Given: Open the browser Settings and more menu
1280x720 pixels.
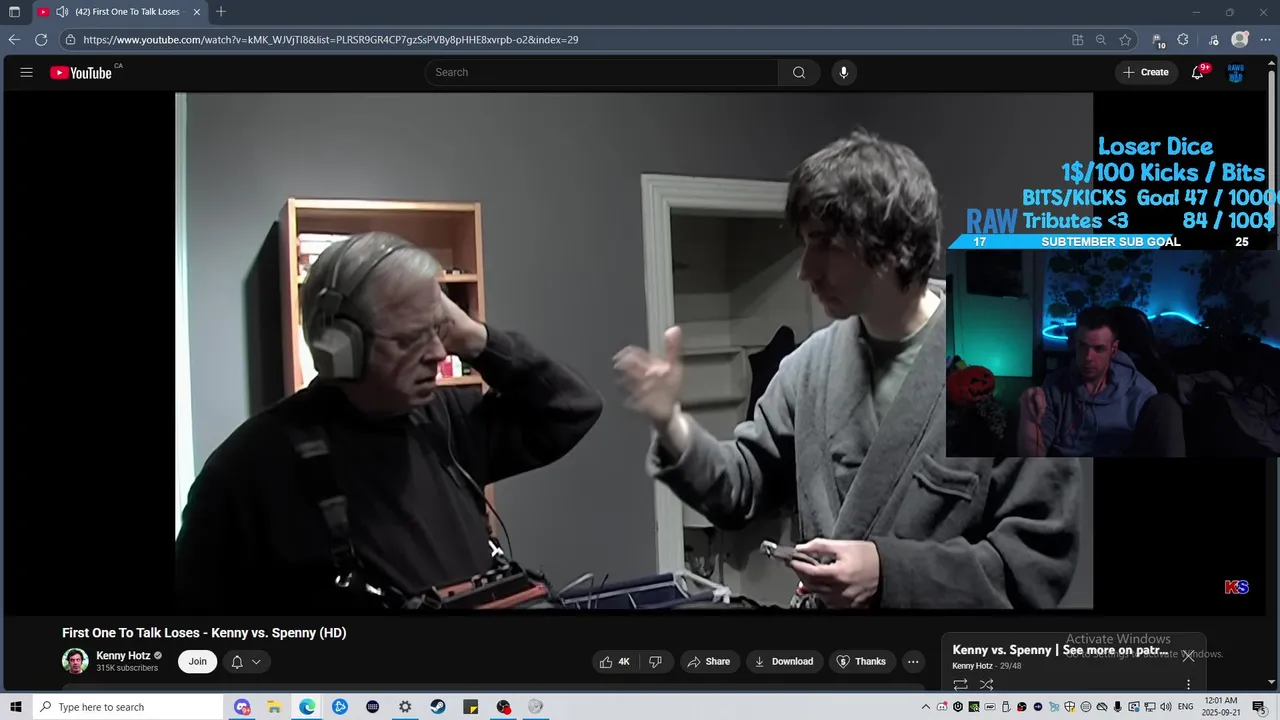Looking at the screenshot, I should pyautogui.click(x=1265, y=40).
